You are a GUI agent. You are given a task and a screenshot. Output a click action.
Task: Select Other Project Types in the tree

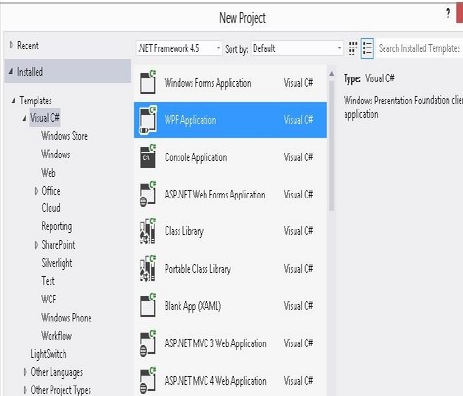coord(61,390)
